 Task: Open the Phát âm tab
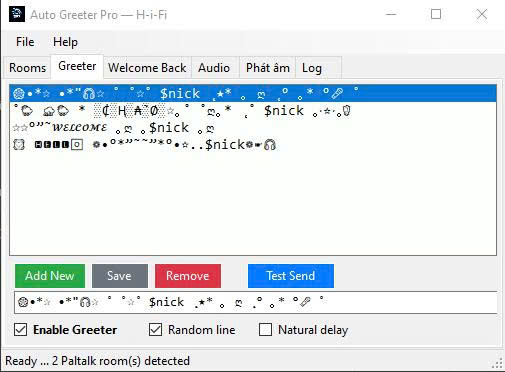(x=268, y=68)
